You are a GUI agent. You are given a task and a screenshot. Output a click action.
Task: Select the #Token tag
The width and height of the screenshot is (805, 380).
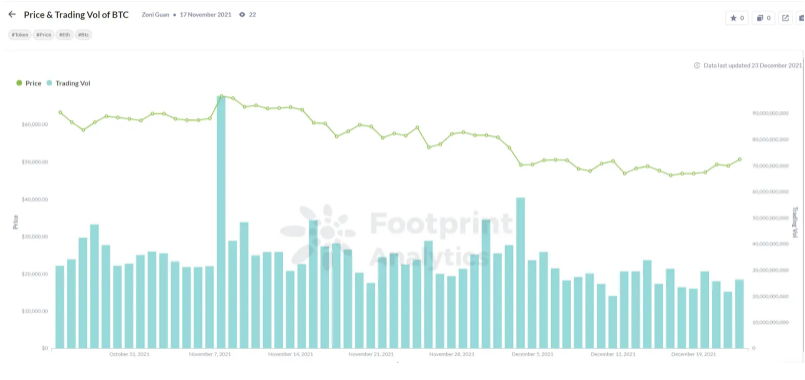20,35
